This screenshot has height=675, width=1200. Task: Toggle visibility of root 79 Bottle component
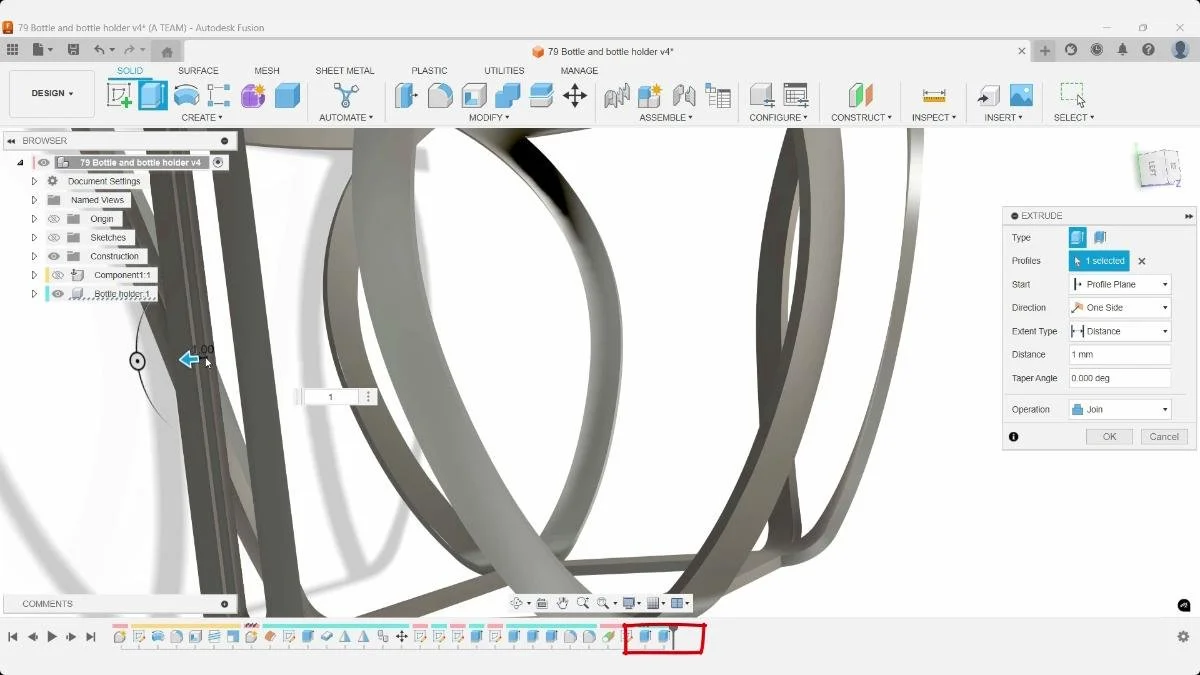click(43, 162)
